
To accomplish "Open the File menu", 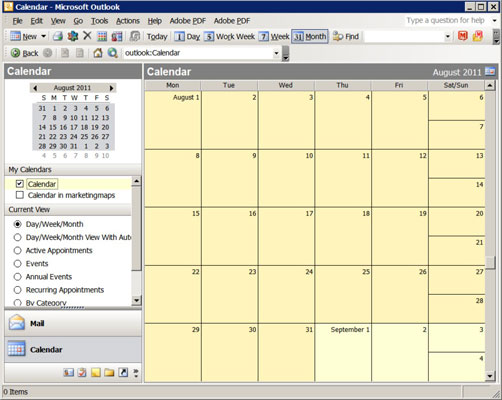I will (17, 21).
